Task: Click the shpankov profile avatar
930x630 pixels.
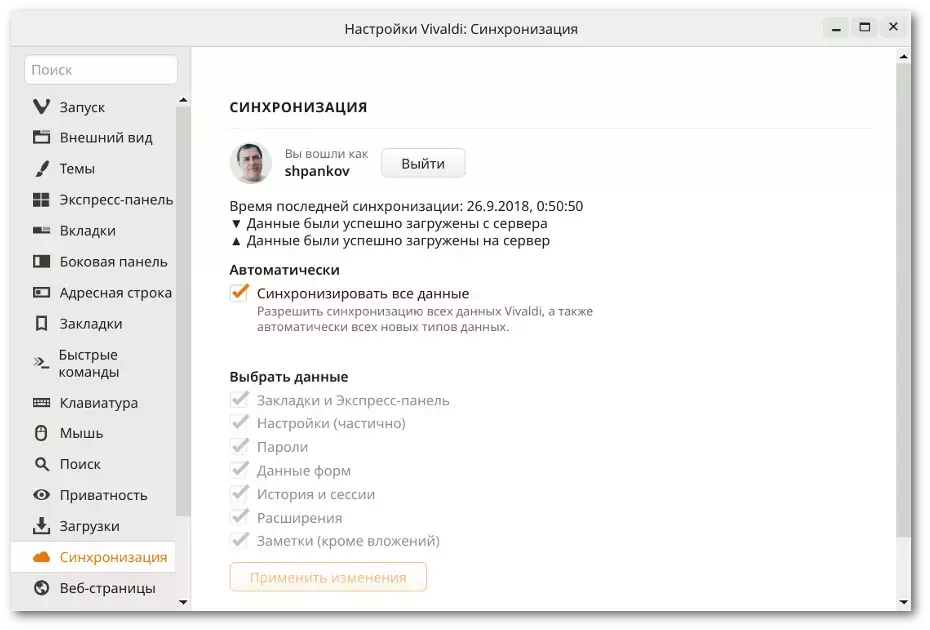Action: pos(250,163)
